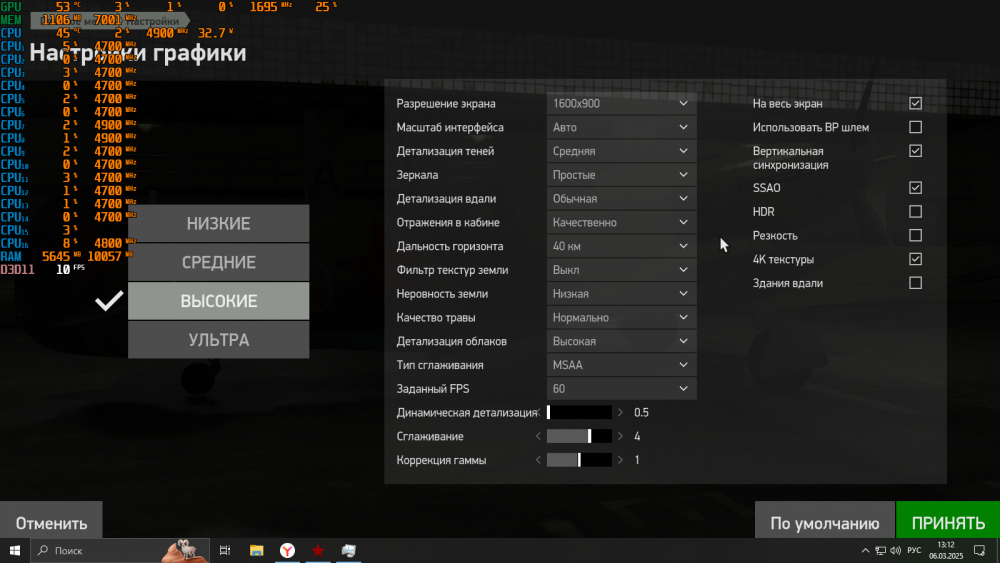
Task: Click the Настройки breadcrumb at top
Action: (152, 21)
